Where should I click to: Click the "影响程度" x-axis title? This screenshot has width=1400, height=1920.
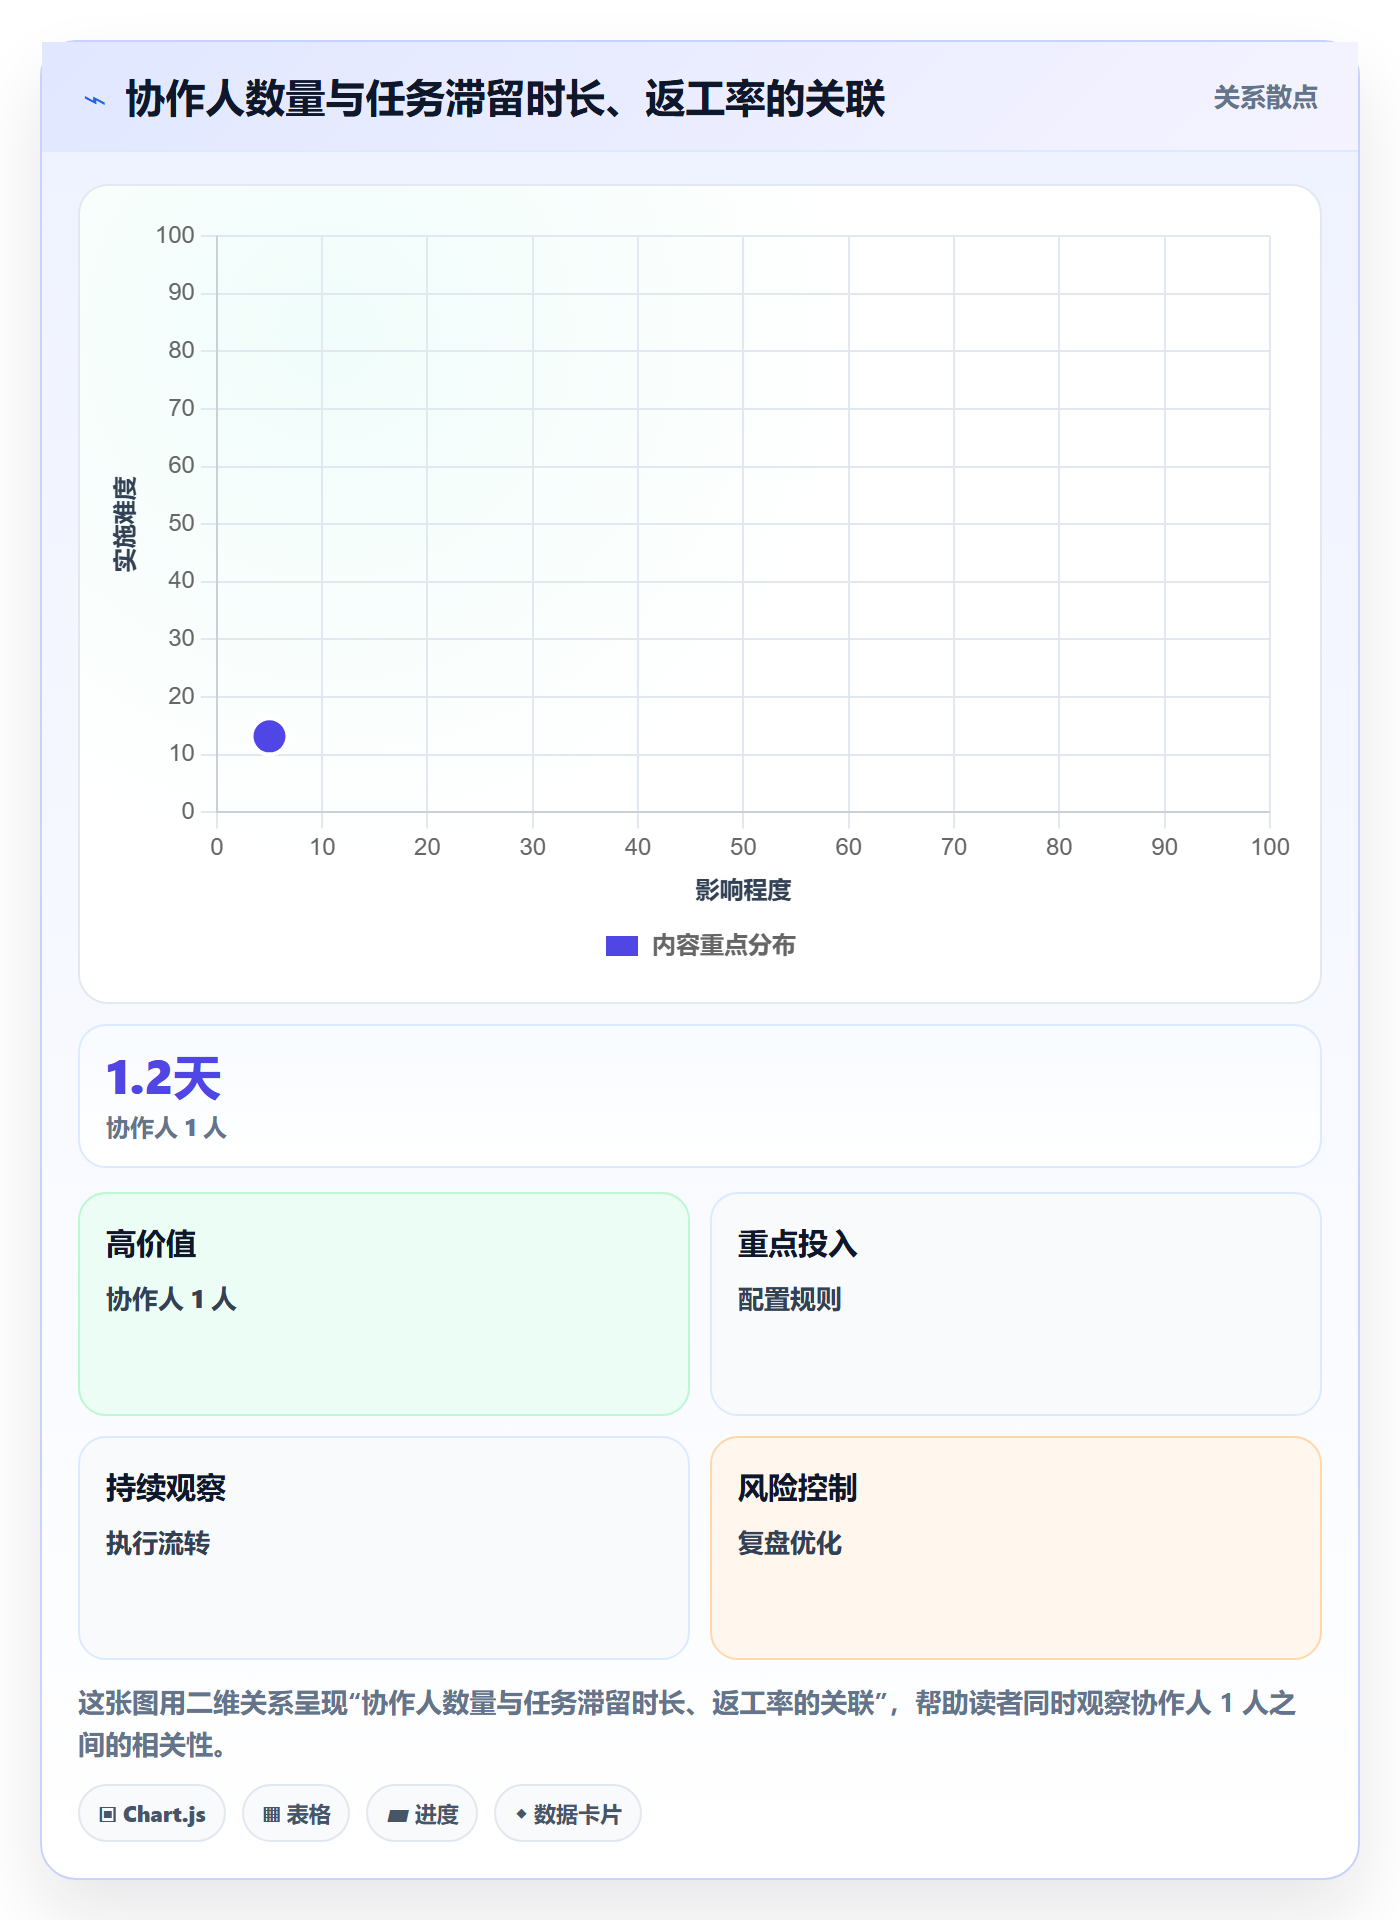click(743, 890)
